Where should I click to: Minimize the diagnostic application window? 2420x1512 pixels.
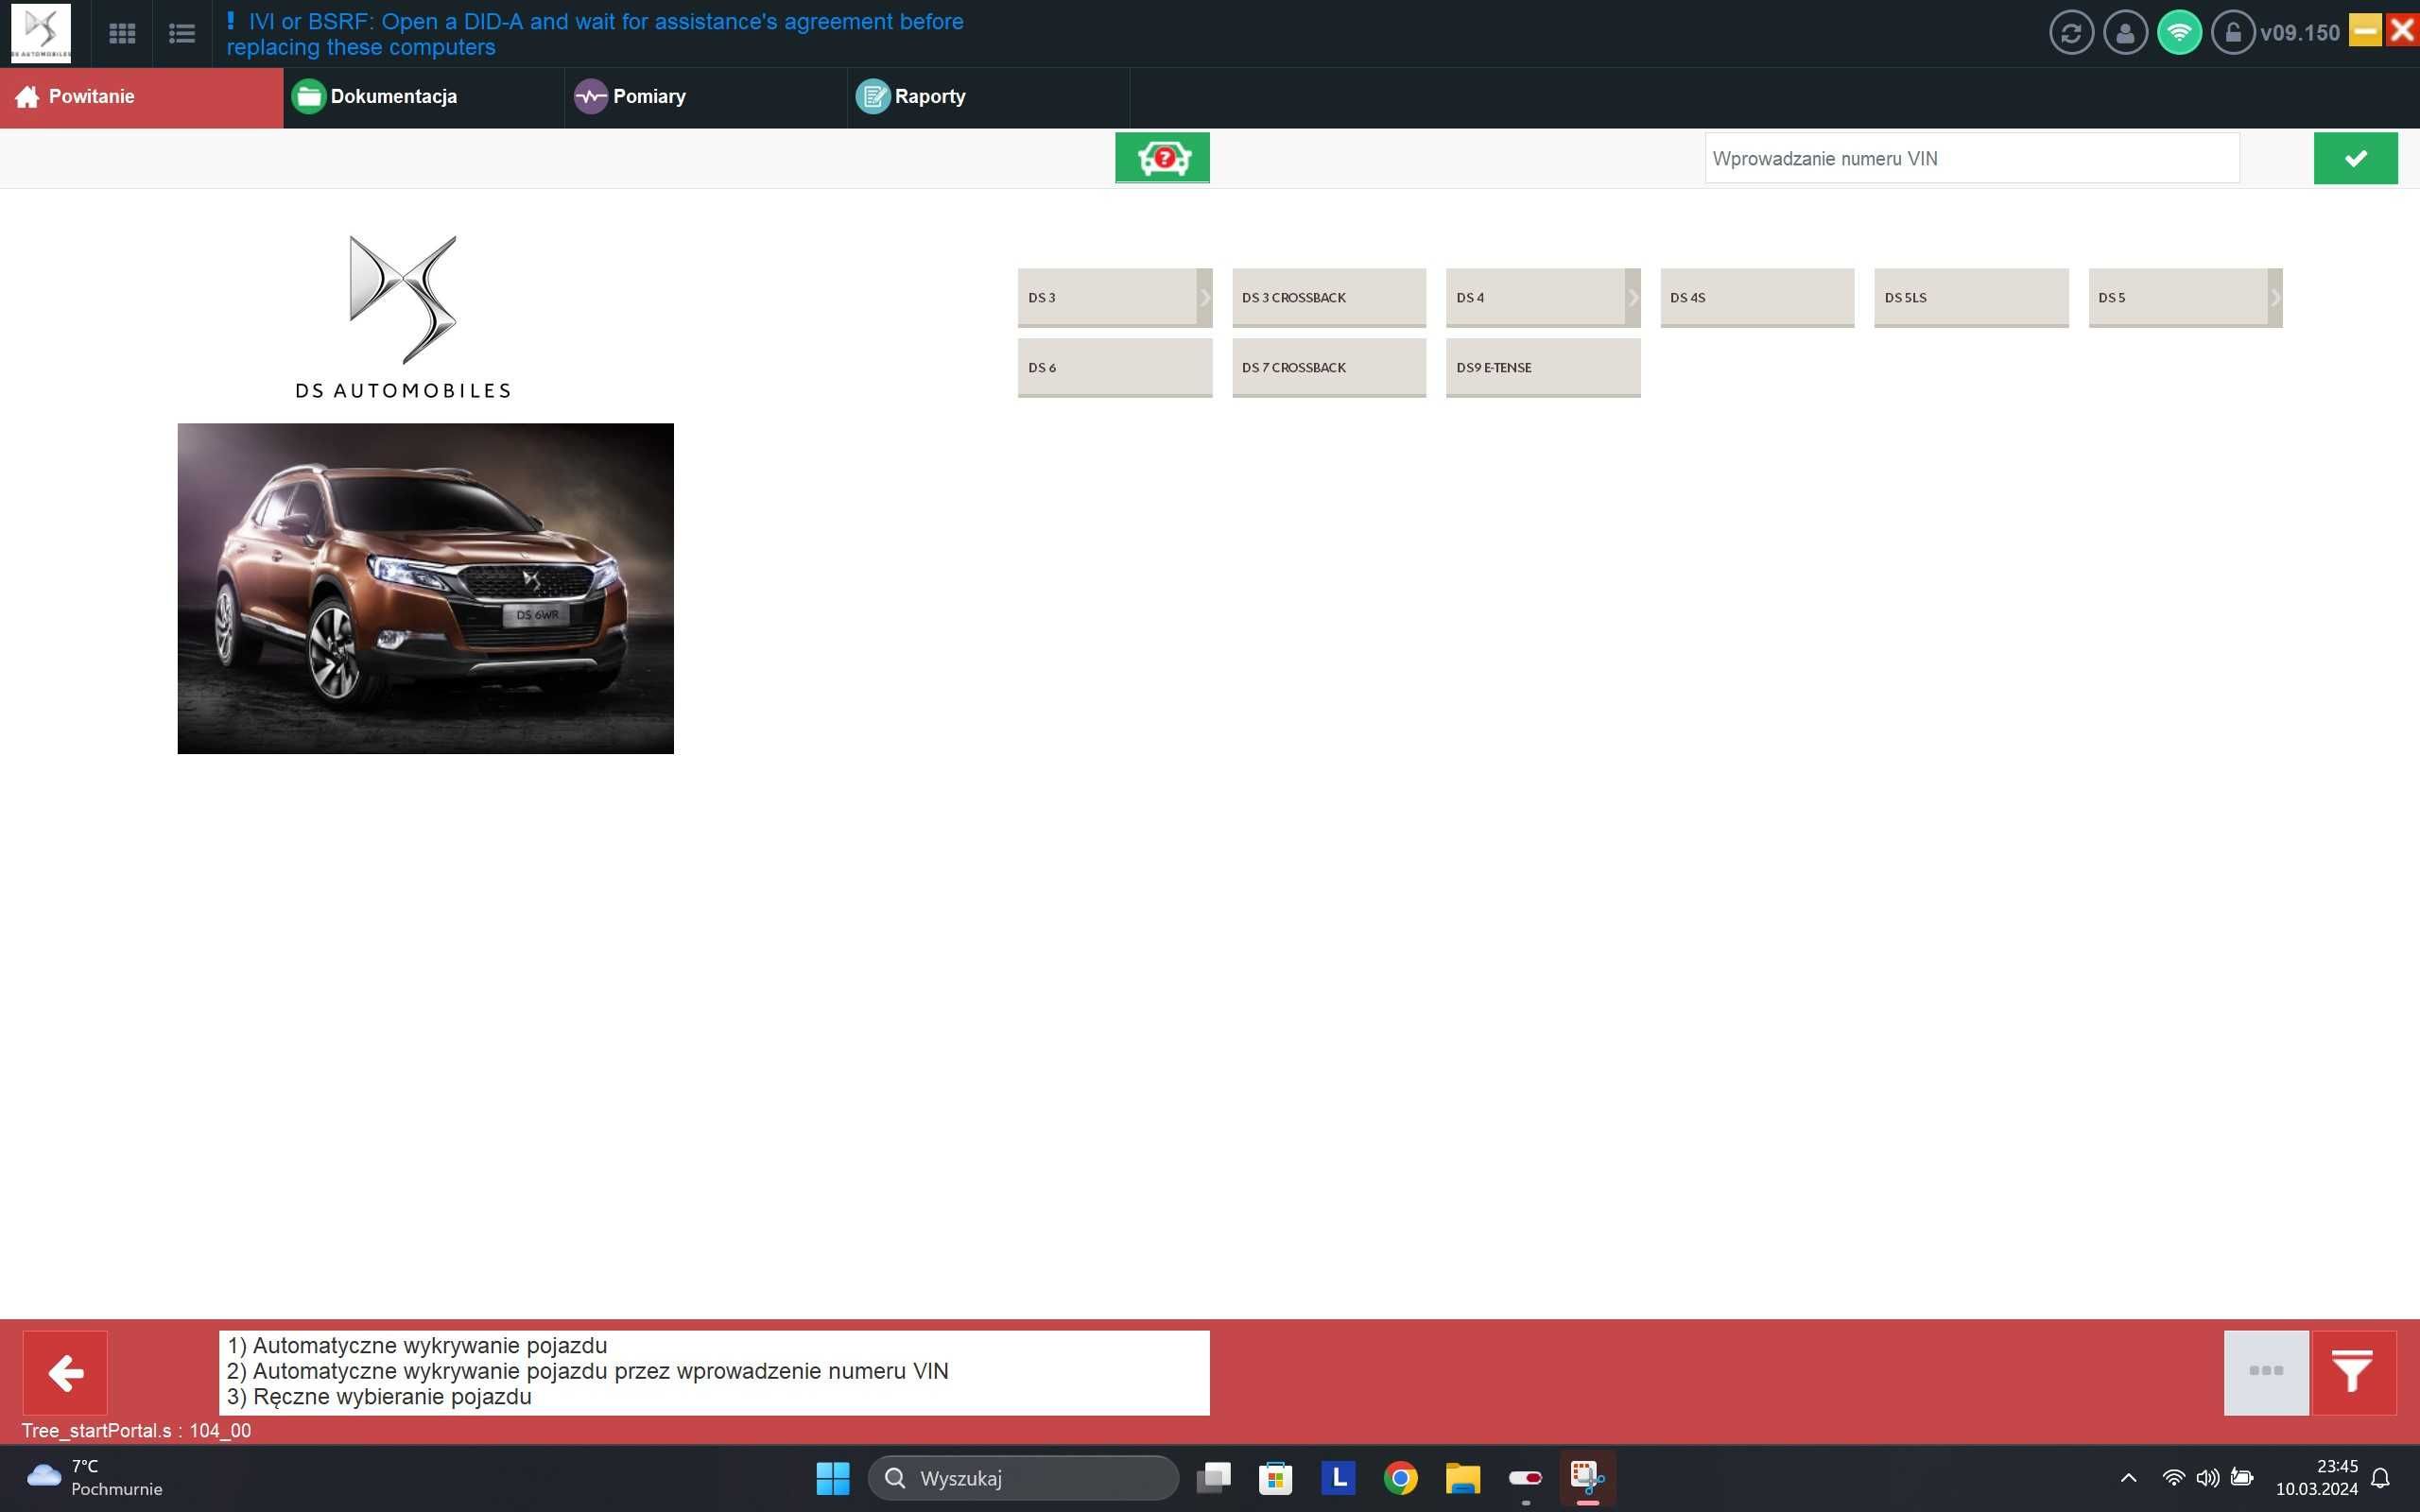[2364, 30]
